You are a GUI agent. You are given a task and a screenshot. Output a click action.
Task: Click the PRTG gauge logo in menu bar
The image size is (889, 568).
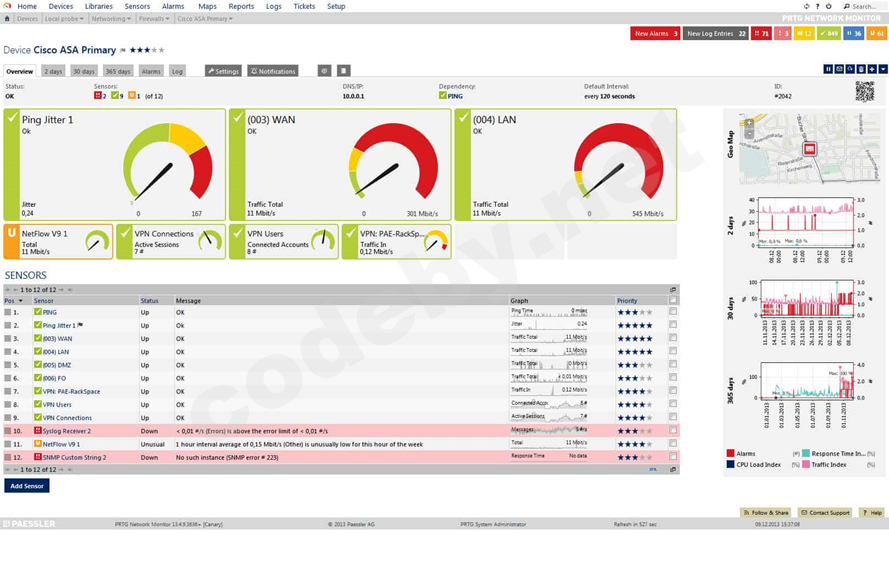(x=7, y=6)
